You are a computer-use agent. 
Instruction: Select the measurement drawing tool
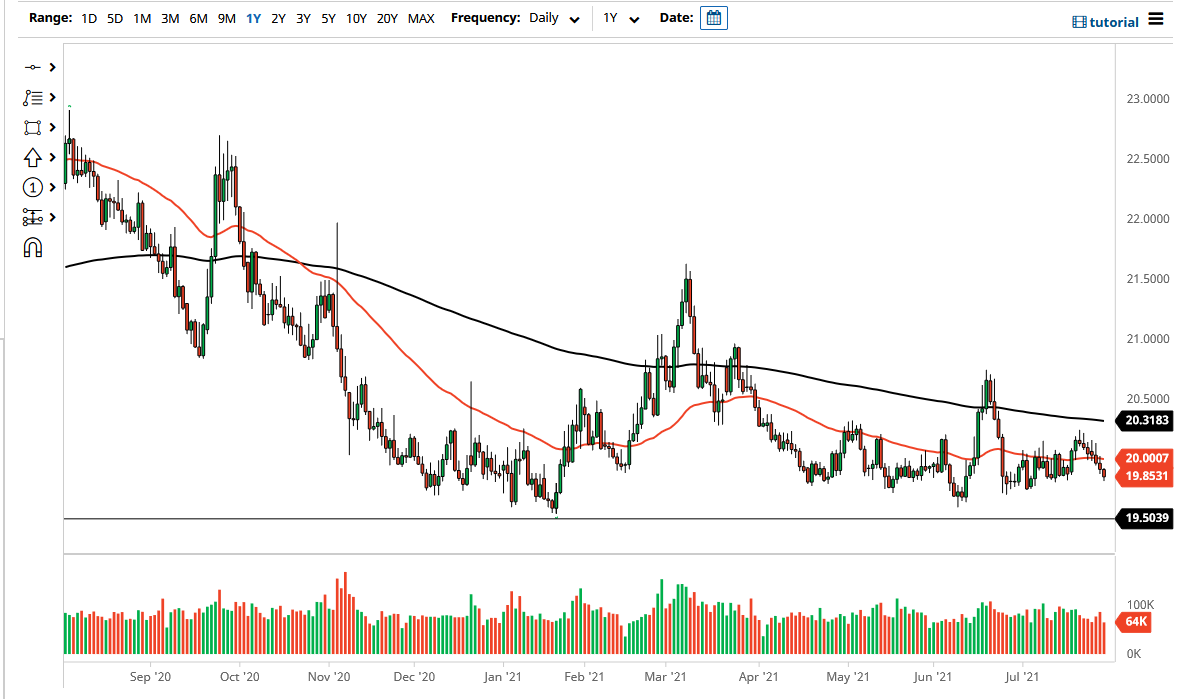point(33,217)
